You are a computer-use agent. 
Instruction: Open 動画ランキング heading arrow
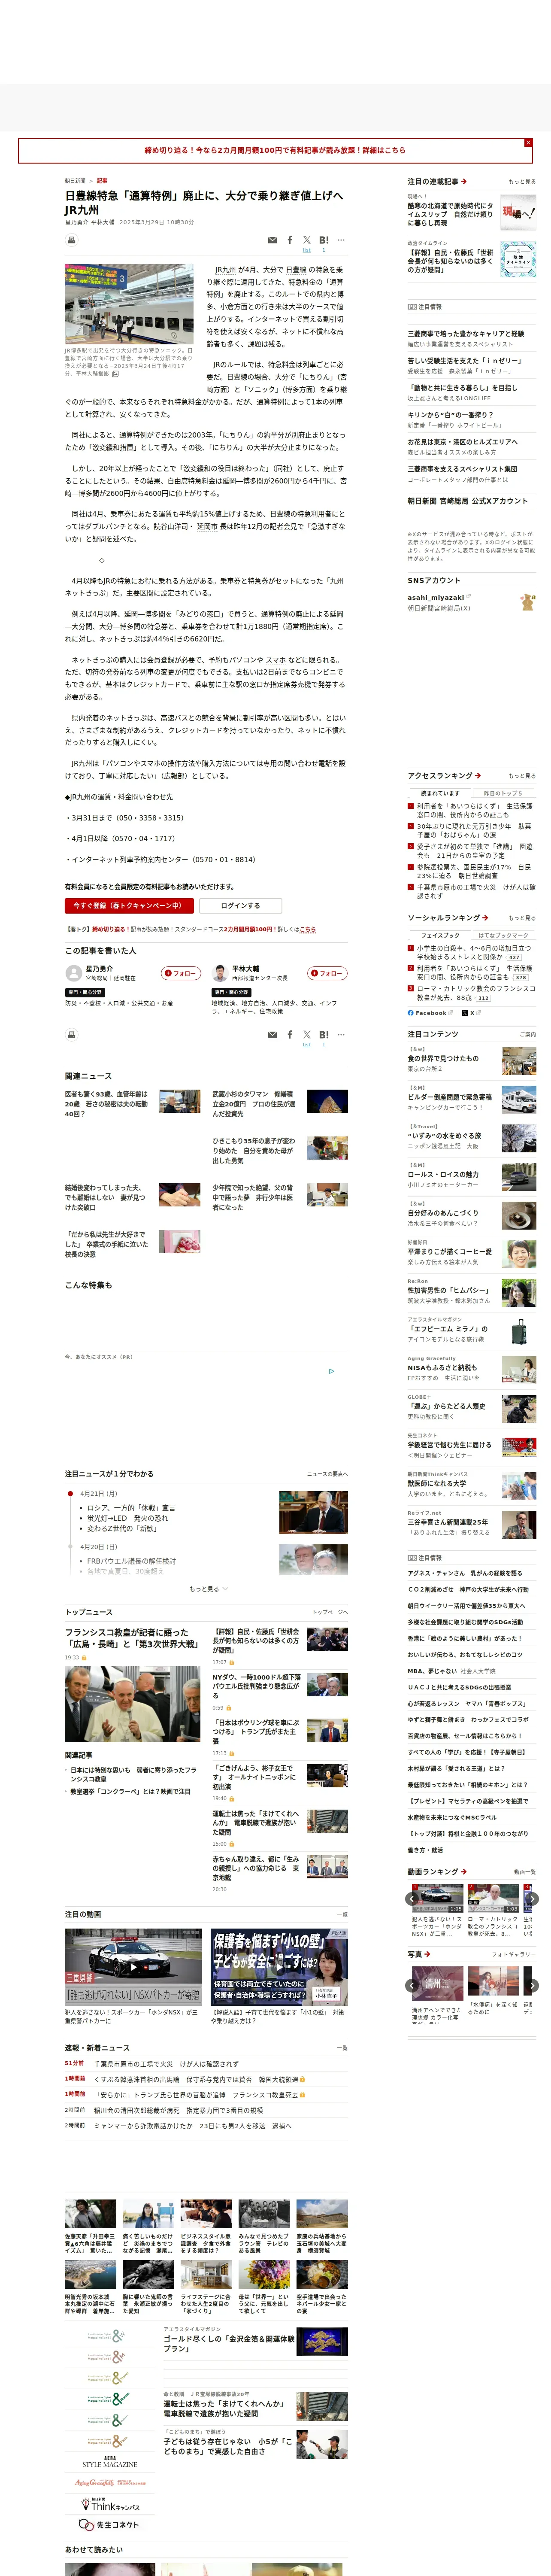click(464, 1872)
